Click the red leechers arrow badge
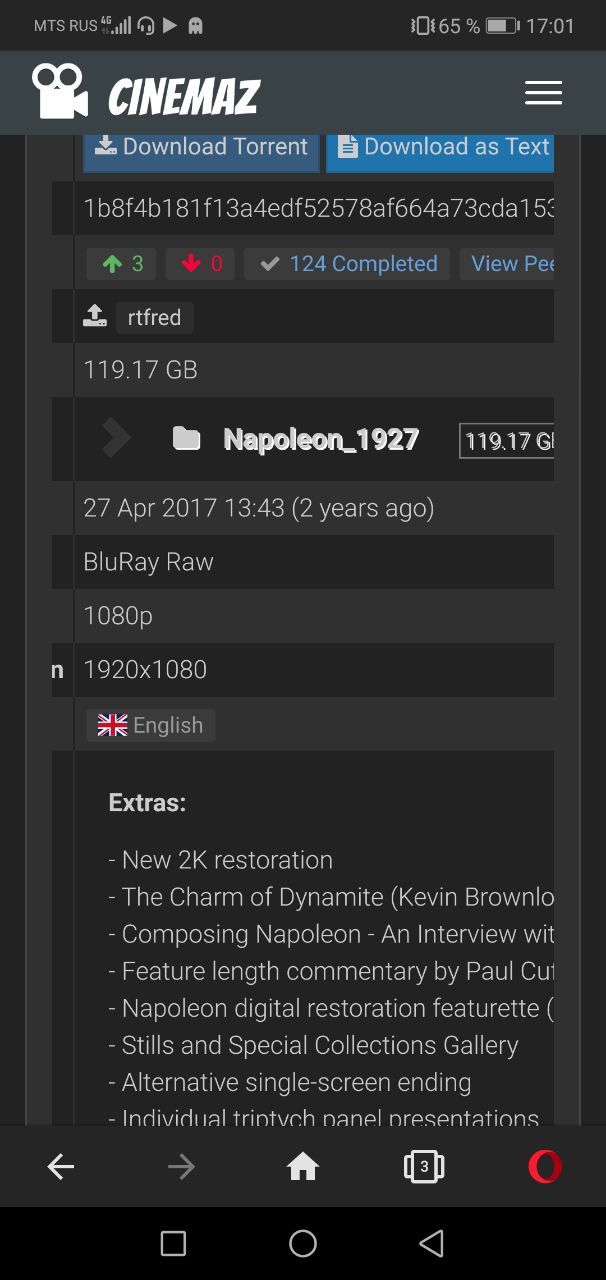 (201, 264)
